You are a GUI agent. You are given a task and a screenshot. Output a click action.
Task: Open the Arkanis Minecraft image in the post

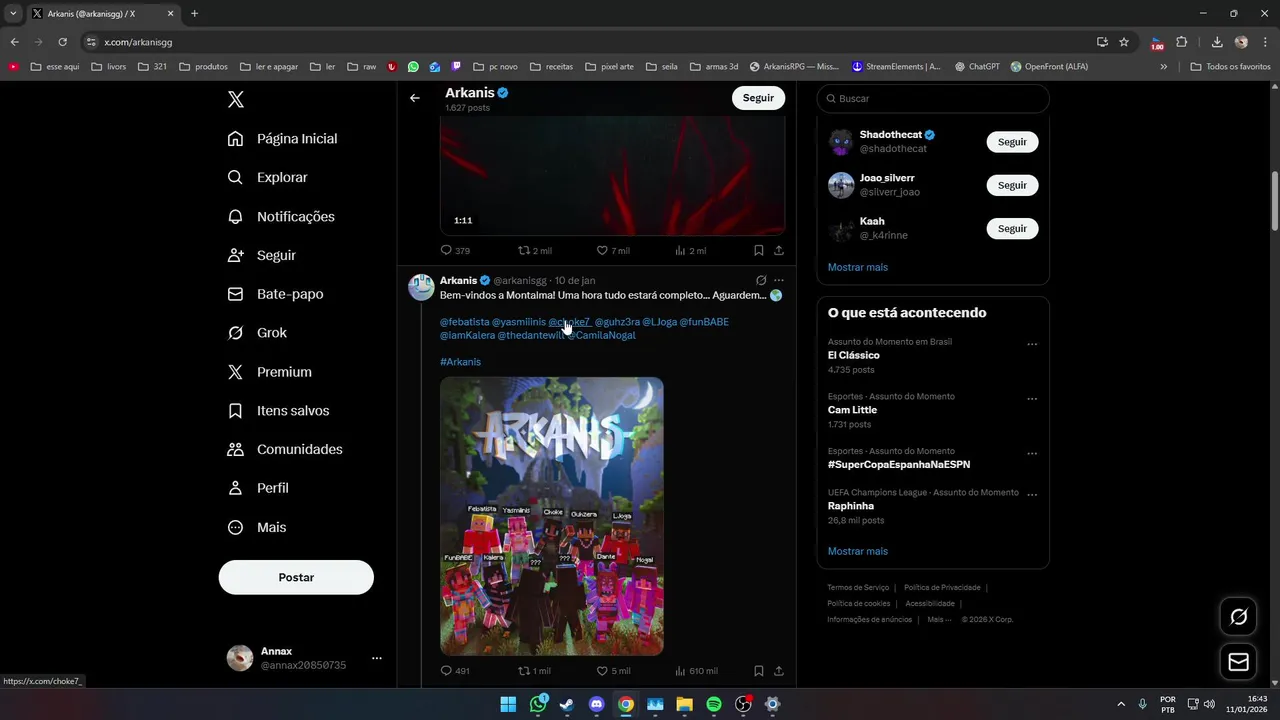tap(552, 516)
